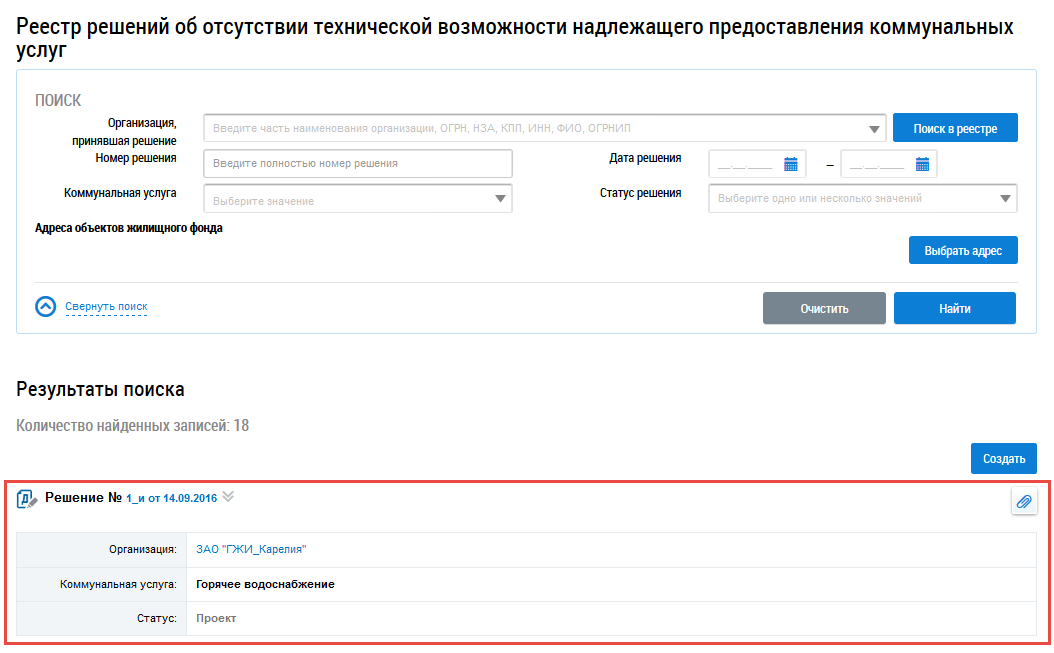The height and width of the screenshot is (653, 1054).
Task: Open the start date calendar picker
Action: point(791,164)
